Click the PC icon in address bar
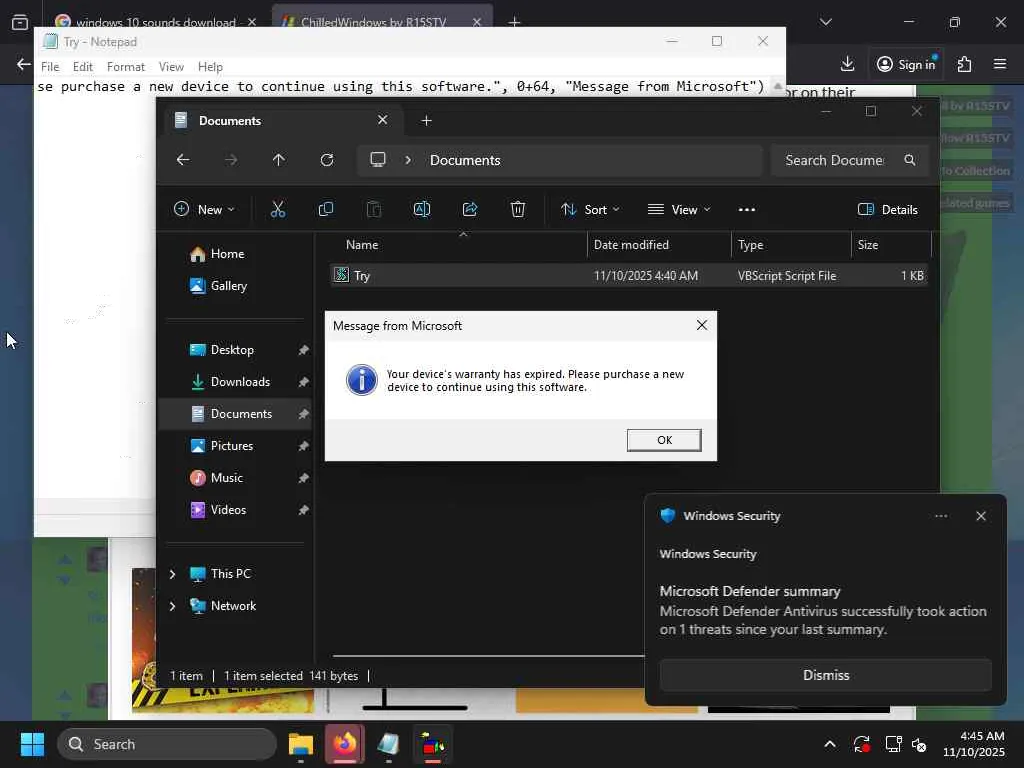Screen dimensions: 1024x768 (377, 160)
